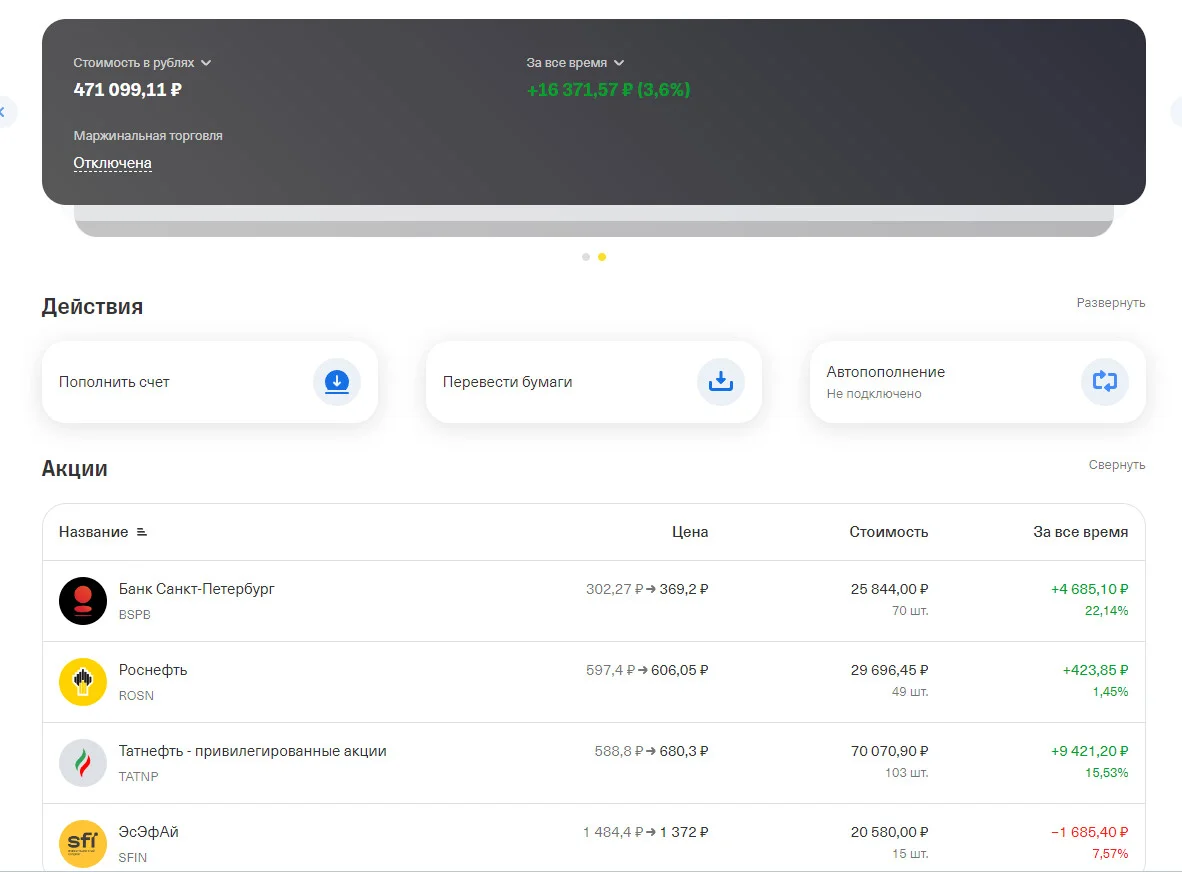Click Банк Санкт-Петербург profit +4 685,10 ₽

coord(1089,589)
